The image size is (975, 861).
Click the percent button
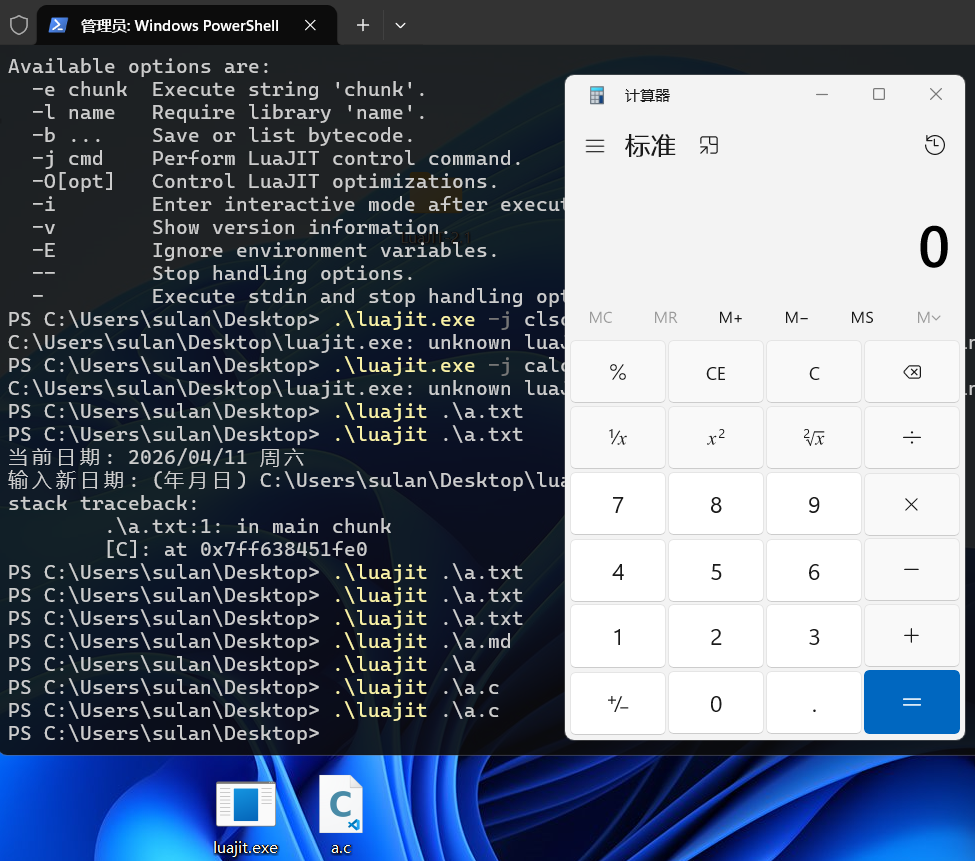[617, 373]
